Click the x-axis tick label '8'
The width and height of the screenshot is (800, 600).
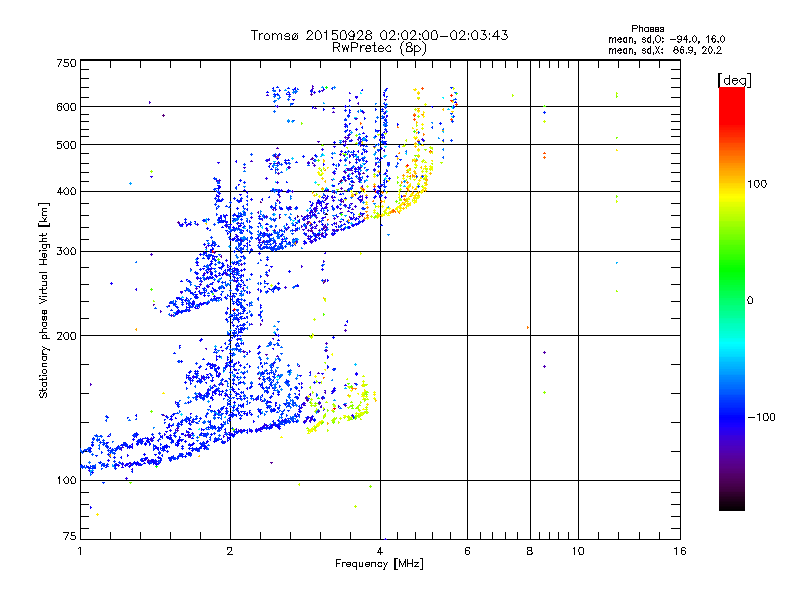[530, 551]
